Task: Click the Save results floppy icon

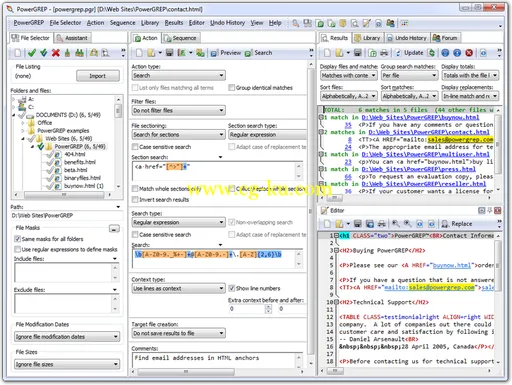Action: (358, 53)
